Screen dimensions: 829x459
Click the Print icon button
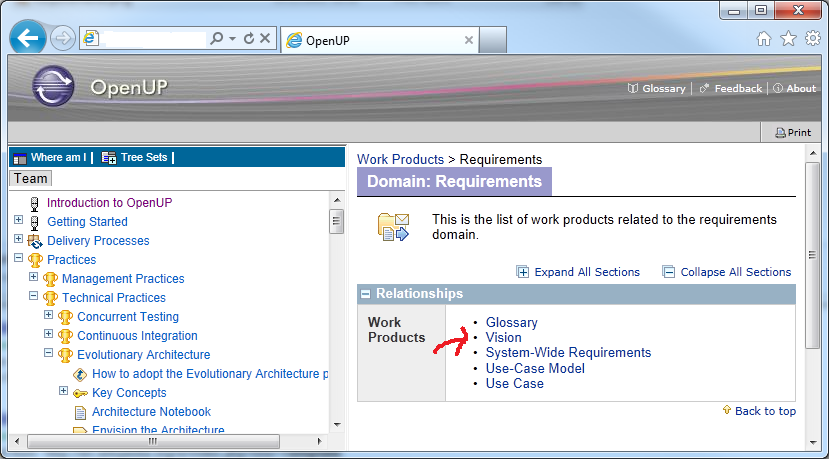click(x=780, y=133)
